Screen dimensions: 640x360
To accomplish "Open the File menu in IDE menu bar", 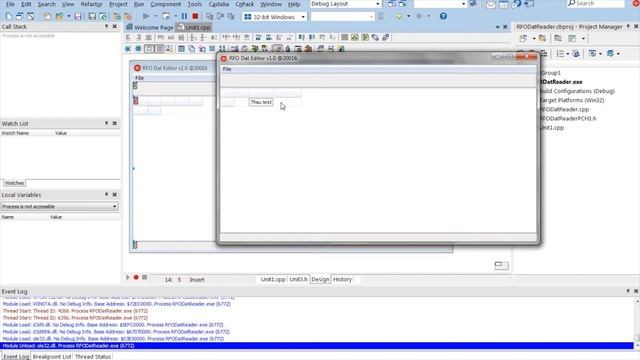I will (x=10, y=4).
